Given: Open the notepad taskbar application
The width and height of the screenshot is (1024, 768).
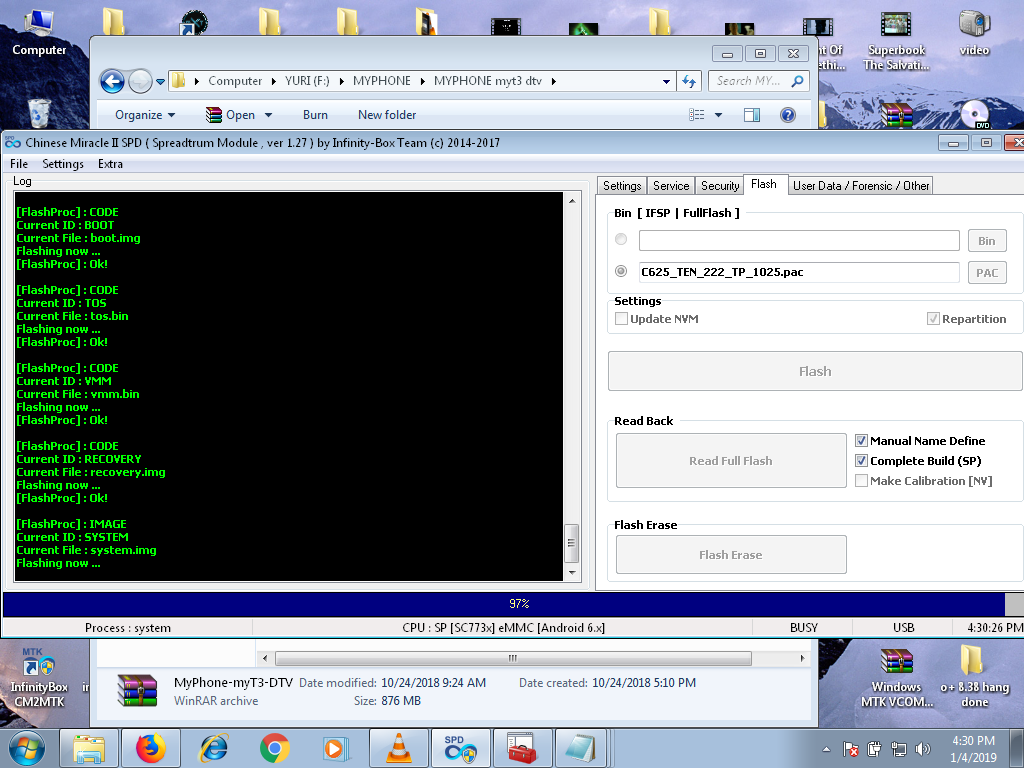Looking at the screenshot, I should coord(581,748).
